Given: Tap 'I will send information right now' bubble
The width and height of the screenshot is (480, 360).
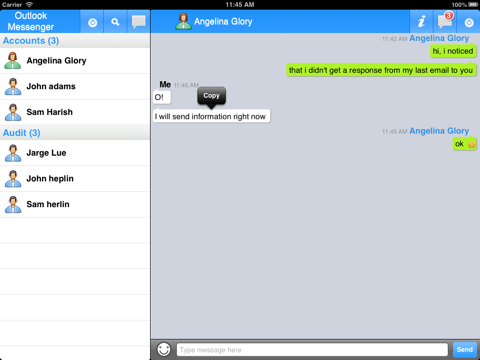Looking at the screenshot, I should (211, 116).
